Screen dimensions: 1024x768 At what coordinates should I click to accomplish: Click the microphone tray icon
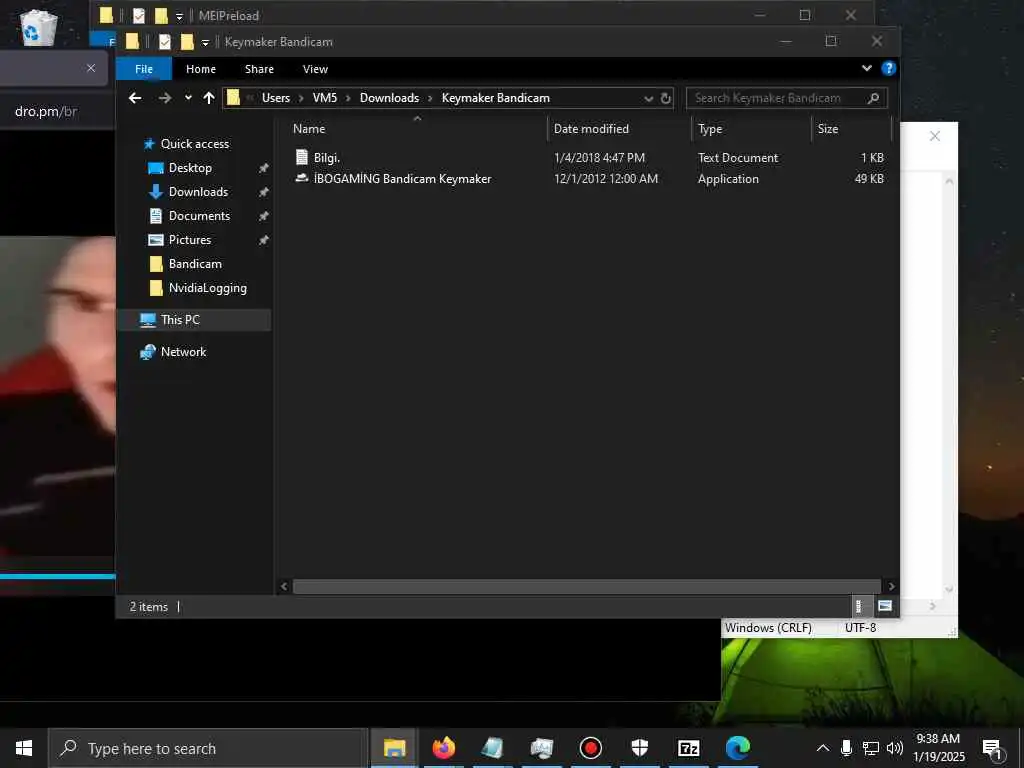click(846, 748)
